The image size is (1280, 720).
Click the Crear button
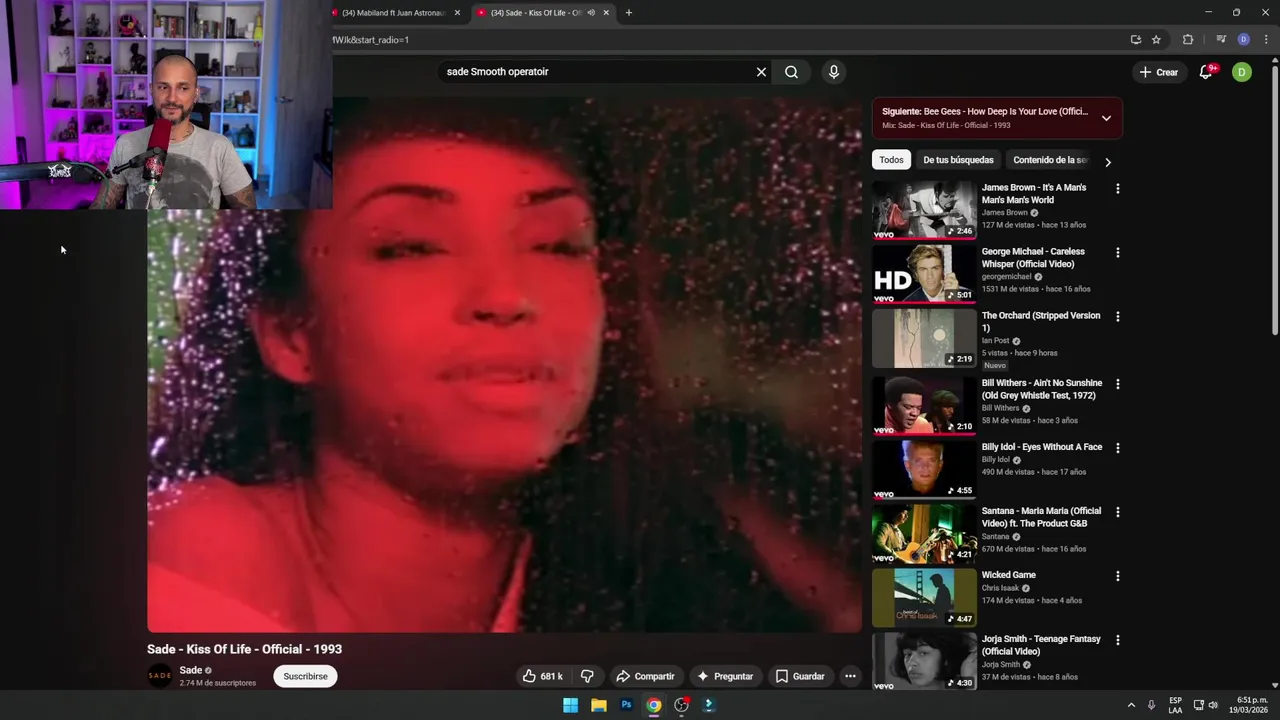click(x=1159, y=72)
